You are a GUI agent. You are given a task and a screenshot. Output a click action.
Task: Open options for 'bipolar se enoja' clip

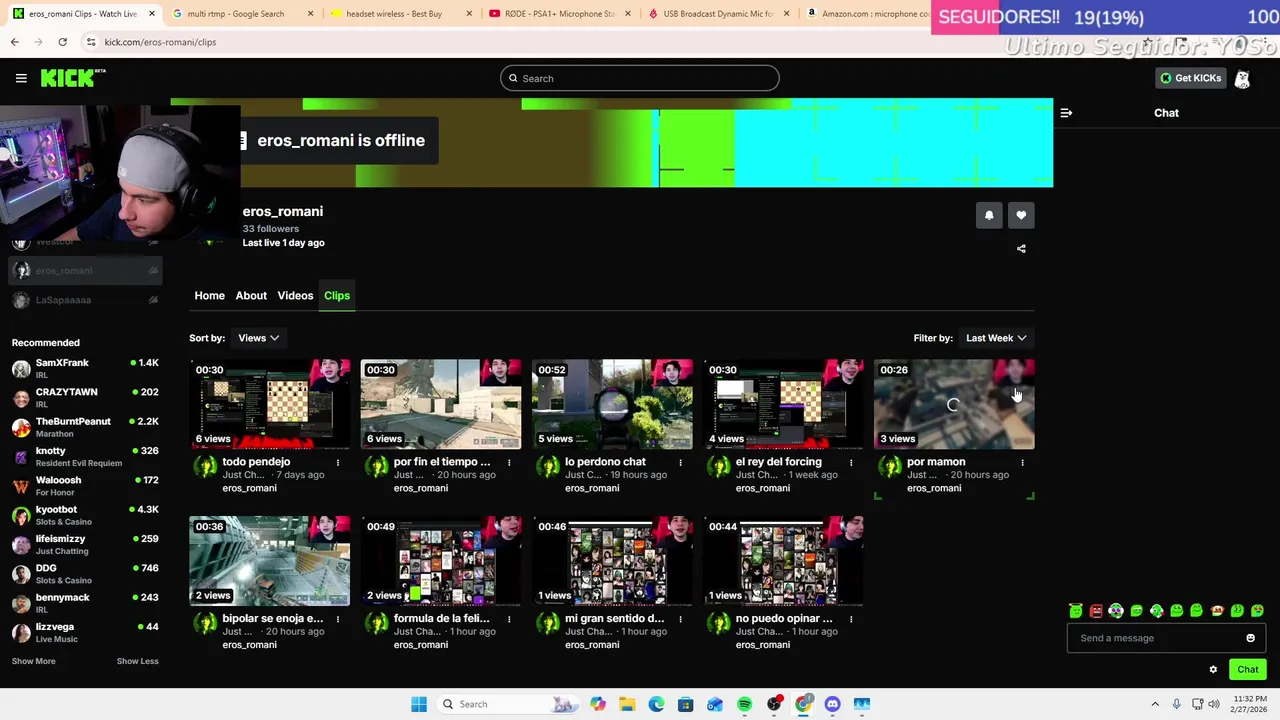point(338,620)
